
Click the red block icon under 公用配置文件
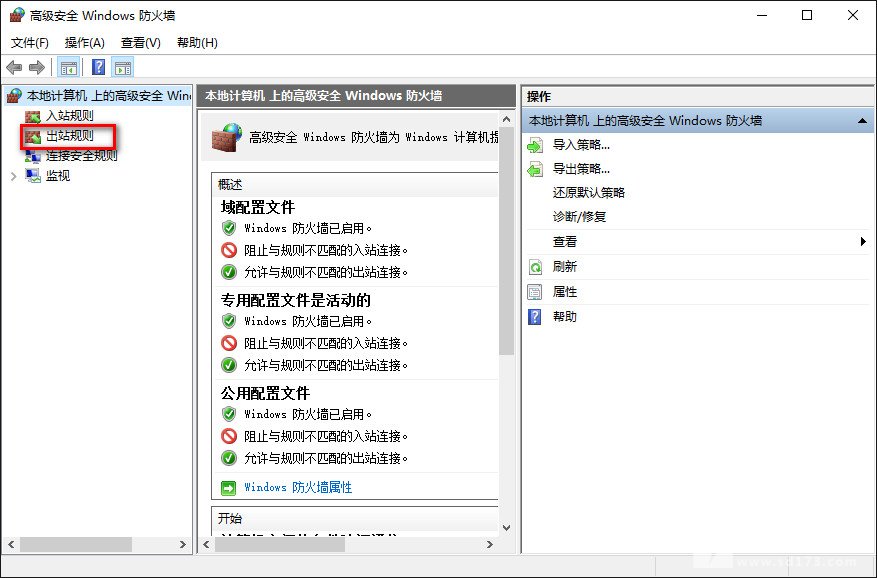(229, 435)
